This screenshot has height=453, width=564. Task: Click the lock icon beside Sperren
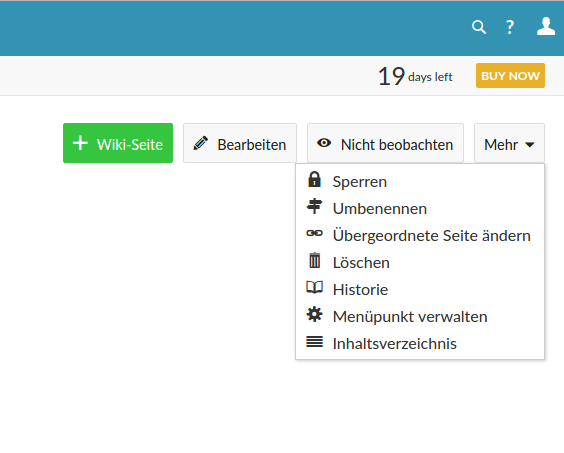point(314,179)
